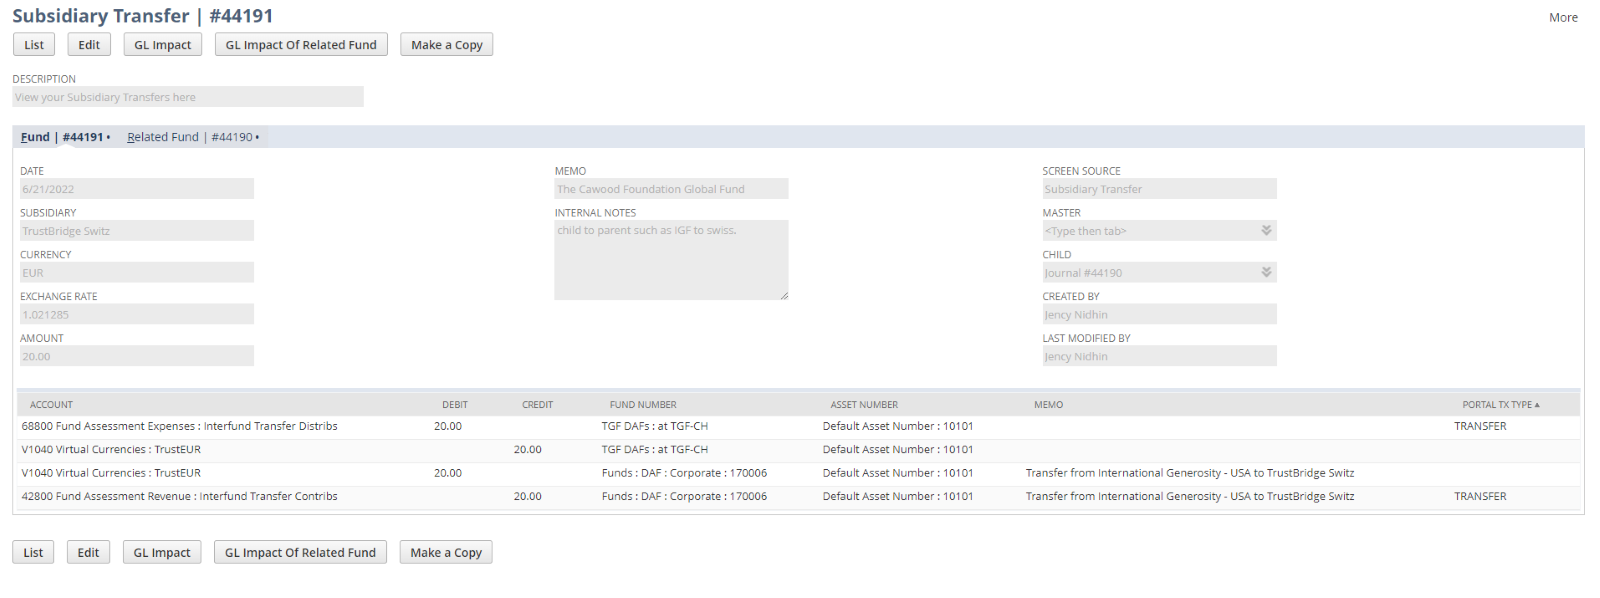Screen dimensions: 1600x598
Task: Click the Exchange Rate field
Action: pyautogui.click(x=136, y=315)
